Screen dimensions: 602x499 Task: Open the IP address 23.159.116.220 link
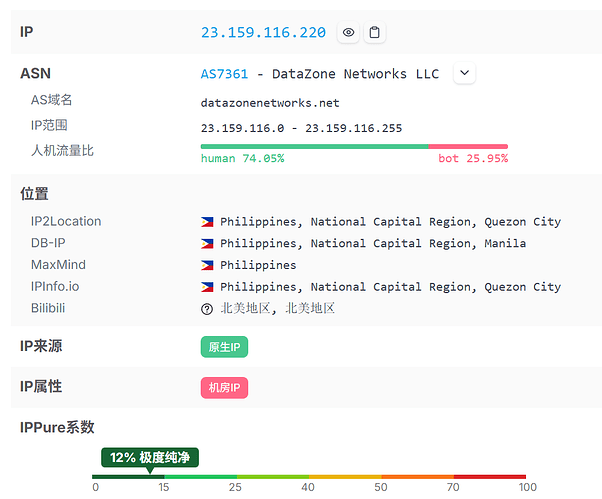click(x=263, y=33)
